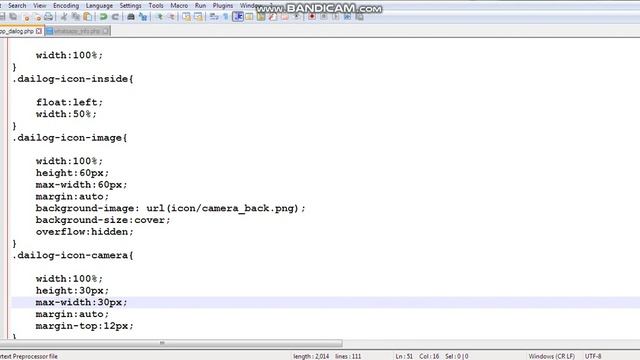Viewport: 640px width, 360px height.
Task: Open Find with the binoculars icon
Action: pyautogui.click(x=131, y=17)
